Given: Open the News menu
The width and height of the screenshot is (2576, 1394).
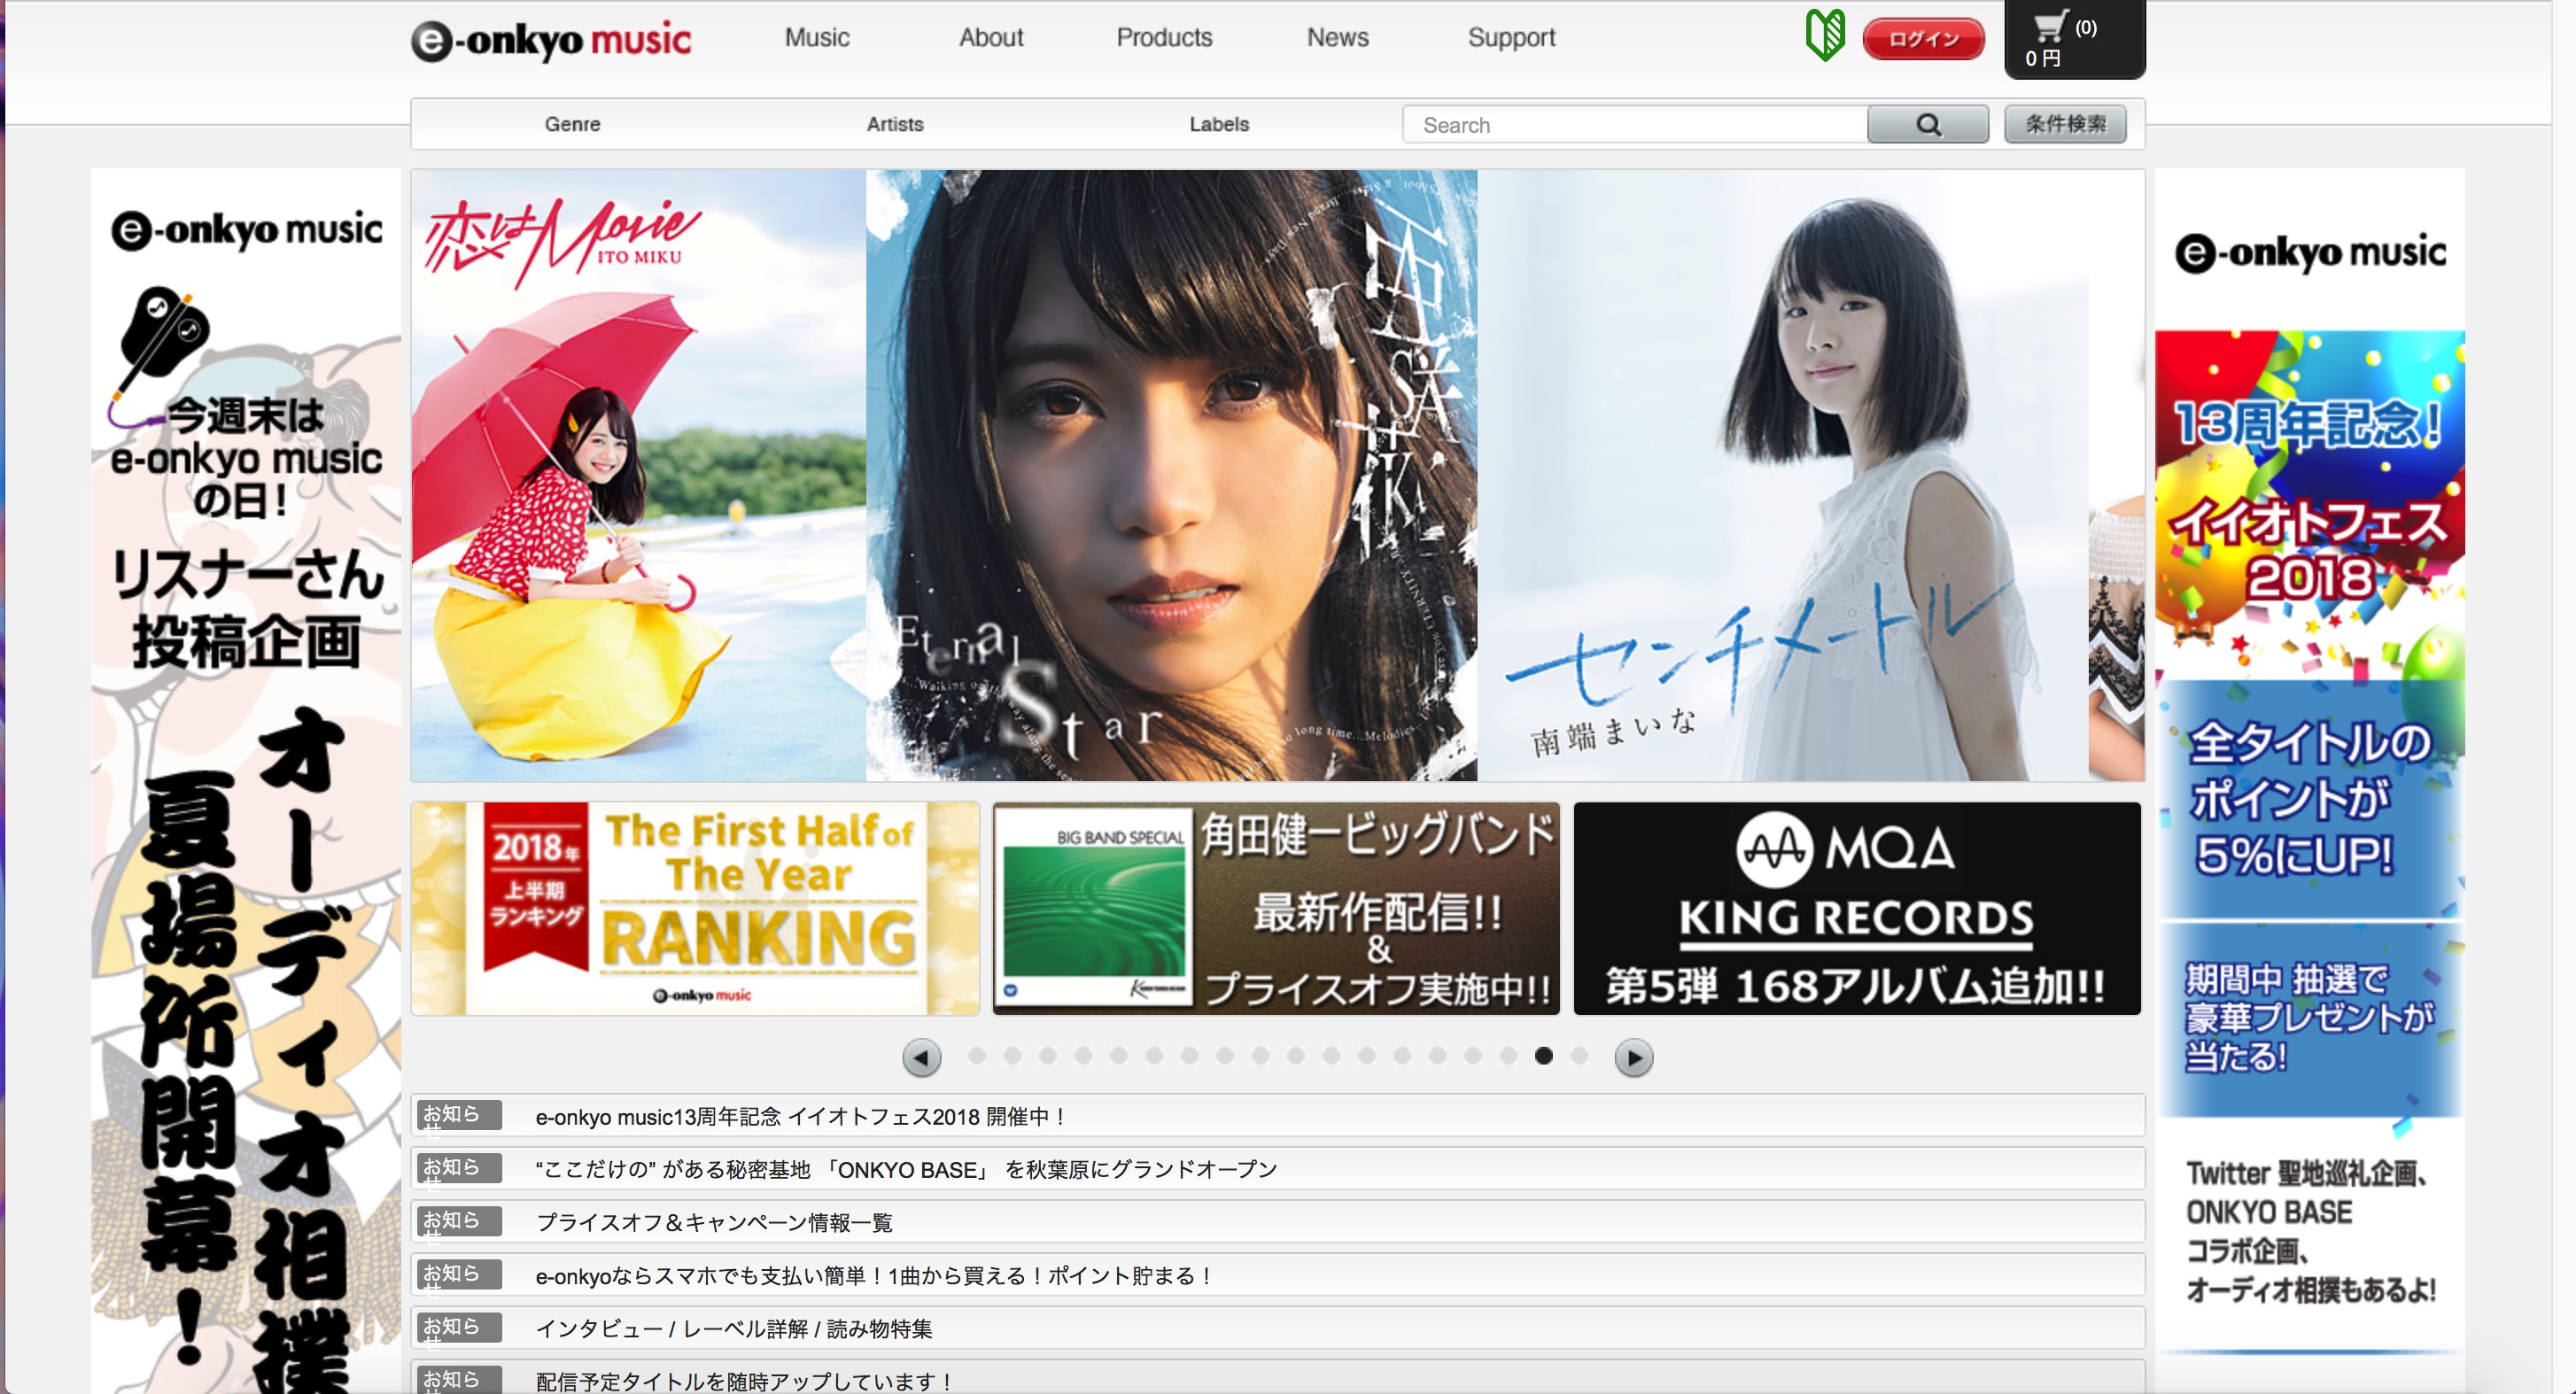Looking at the screenshot, I should click(1337, 38).
